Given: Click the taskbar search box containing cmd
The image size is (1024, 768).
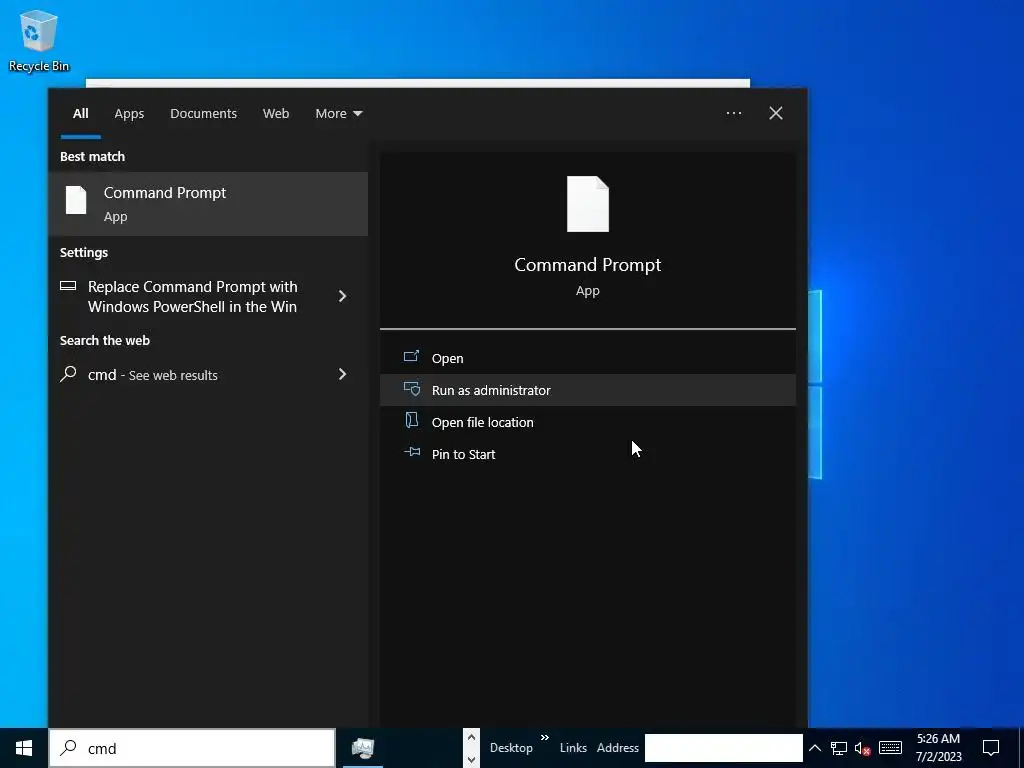Looking at the screenshot, I should 192,748.
